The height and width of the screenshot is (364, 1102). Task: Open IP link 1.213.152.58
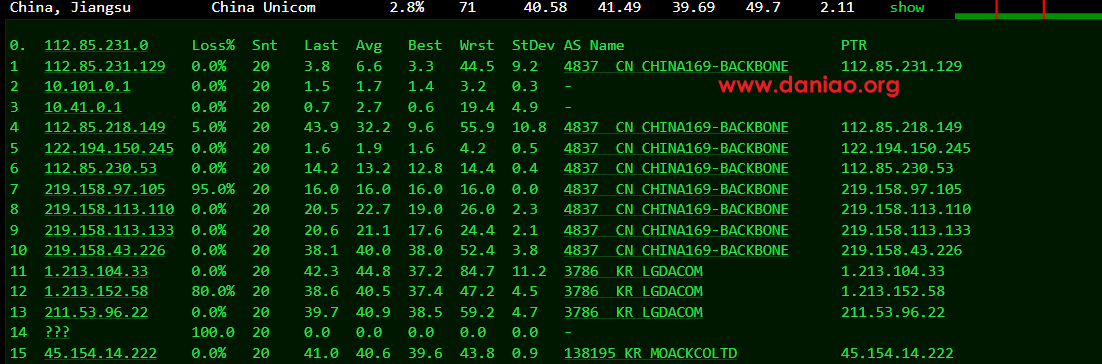(96, 291)
